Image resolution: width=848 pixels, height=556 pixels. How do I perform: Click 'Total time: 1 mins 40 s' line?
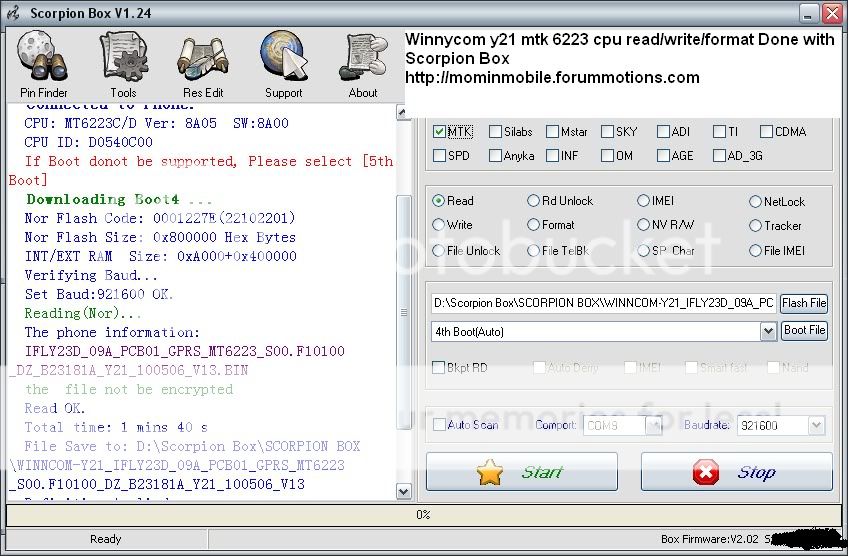click(x=116, y=427)
